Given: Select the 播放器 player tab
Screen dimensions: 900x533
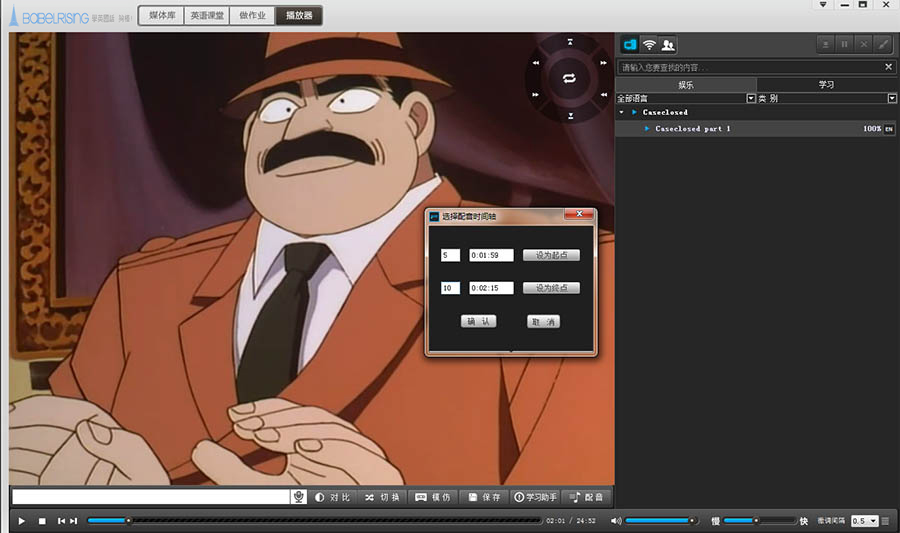Looking at the screenshot, I should point(298,15).
